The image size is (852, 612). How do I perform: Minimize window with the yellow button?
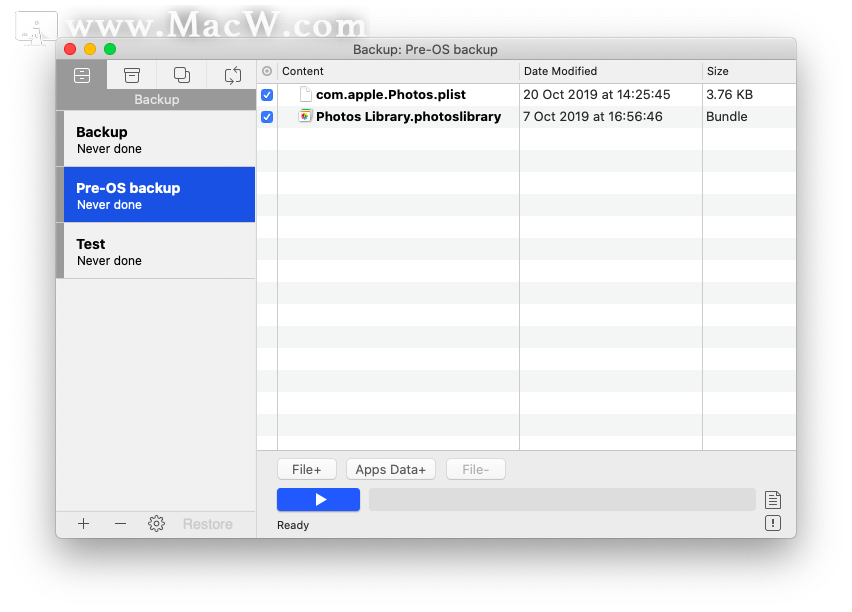[x=90, y=49]
